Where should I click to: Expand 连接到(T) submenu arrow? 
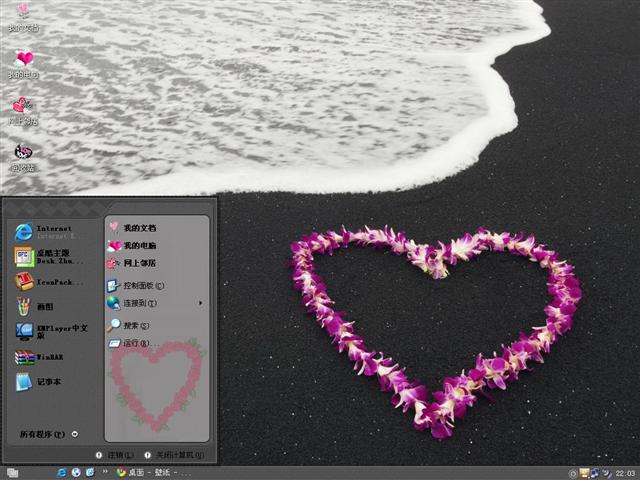[200, 303]
